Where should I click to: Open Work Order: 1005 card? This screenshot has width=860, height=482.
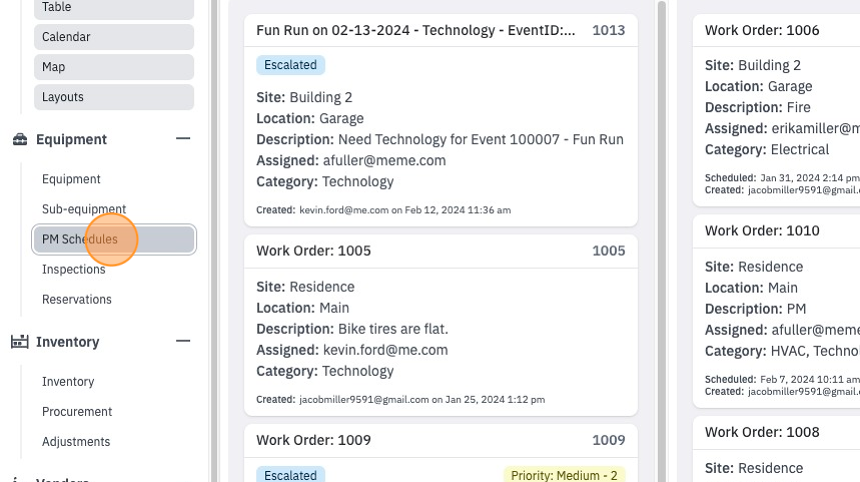pyautogui.click(x=441, y=325)
